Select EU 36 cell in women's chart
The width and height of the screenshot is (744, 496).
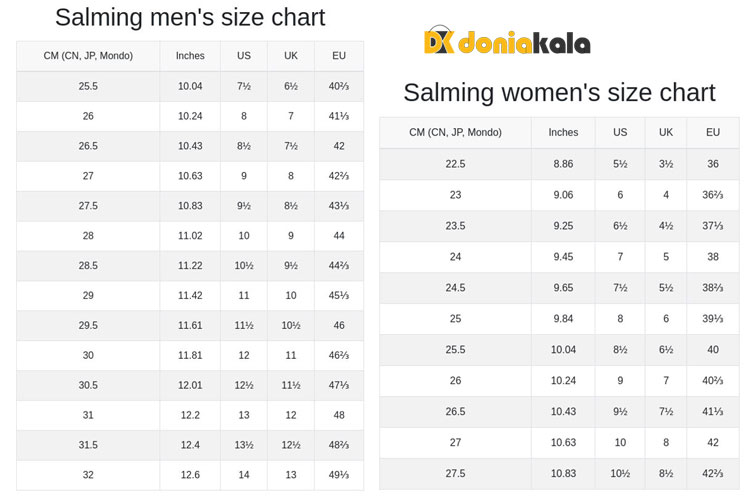pyautogui.click(x=713, y=164)
